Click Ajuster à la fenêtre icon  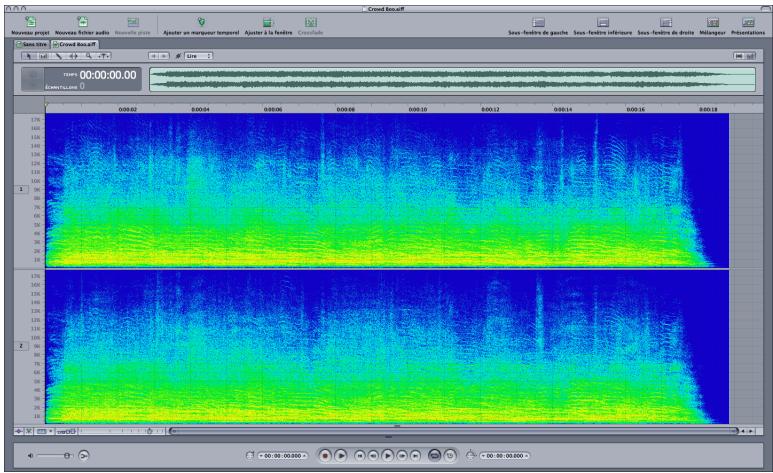pyautogui.click(x=268, y=22)
